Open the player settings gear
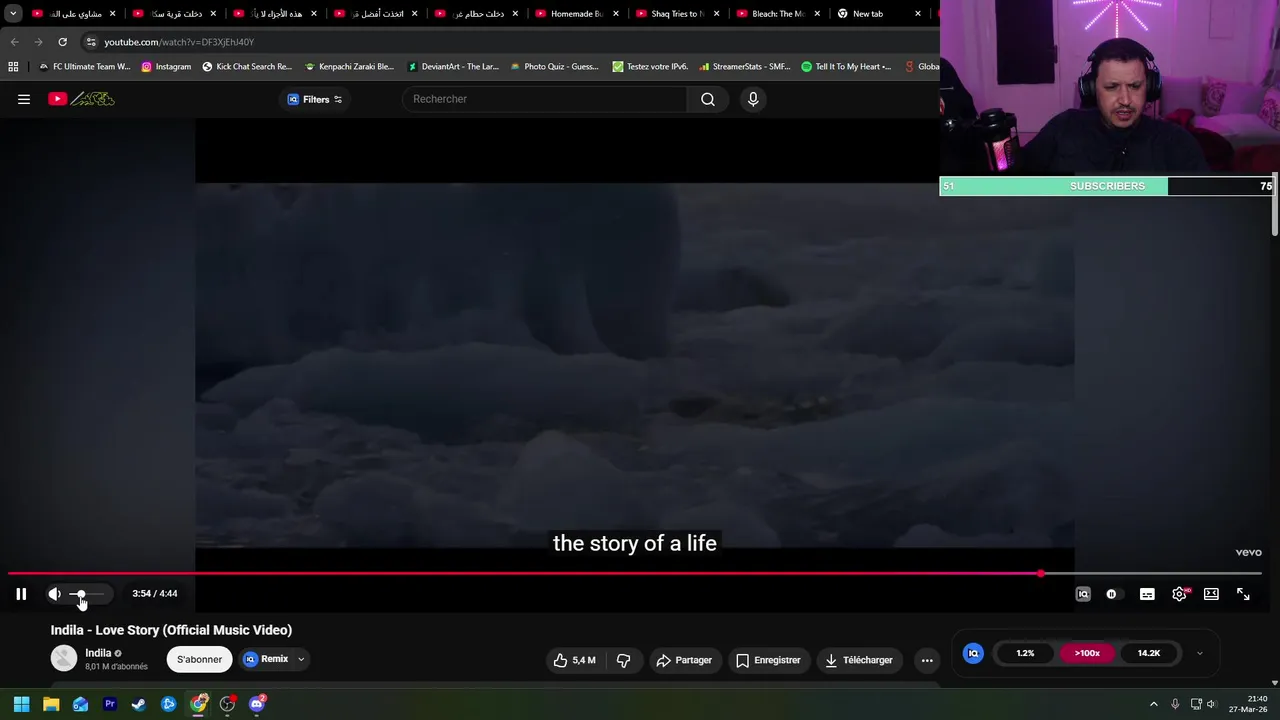The image size is (1280, 720). 1179,594
